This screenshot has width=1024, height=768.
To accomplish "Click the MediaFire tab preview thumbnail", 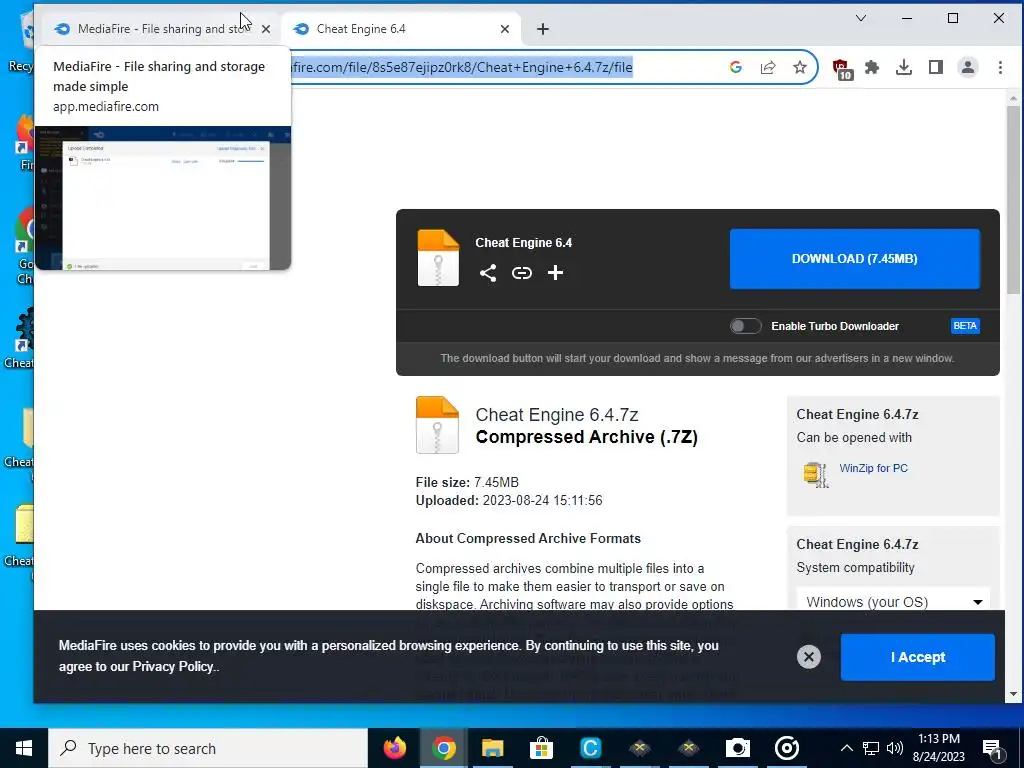I will click(163, 198).
